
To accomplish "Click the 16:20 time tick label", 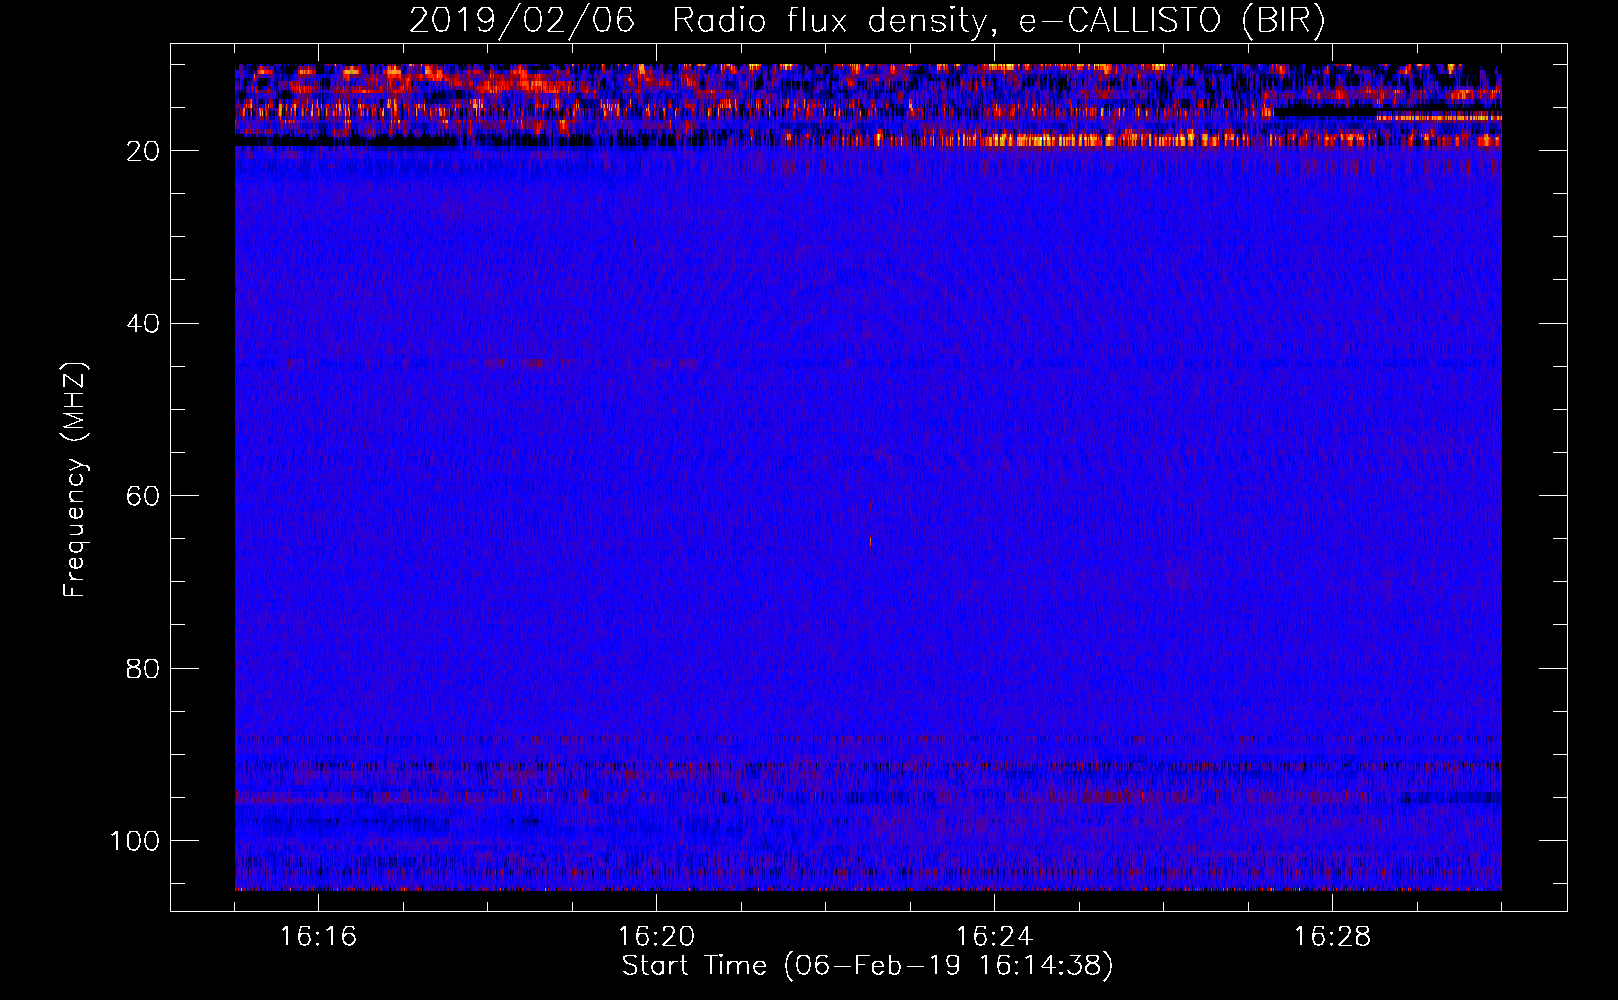I will pyautogui.click(x=656, y=937).
